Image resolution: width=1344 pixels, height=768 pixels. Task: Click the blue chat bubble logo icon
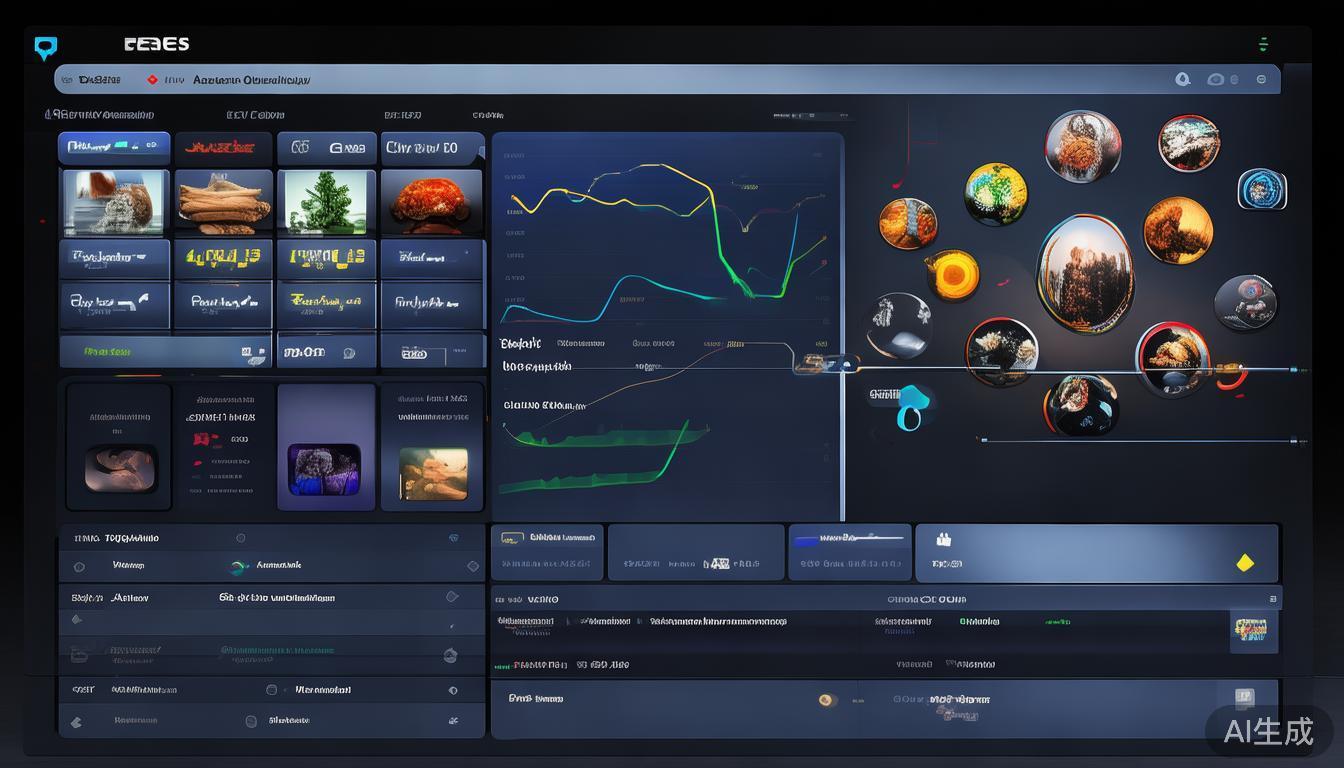pos(46,47)
